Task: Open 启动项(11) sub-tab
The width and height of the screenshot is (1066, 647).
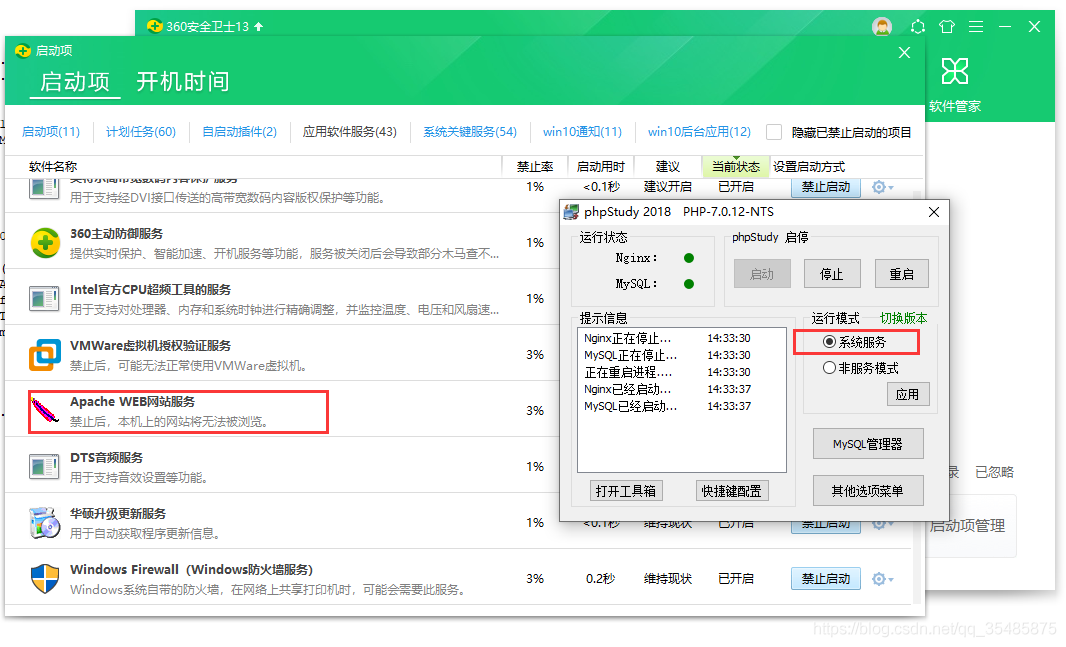Action: [50, 132]
